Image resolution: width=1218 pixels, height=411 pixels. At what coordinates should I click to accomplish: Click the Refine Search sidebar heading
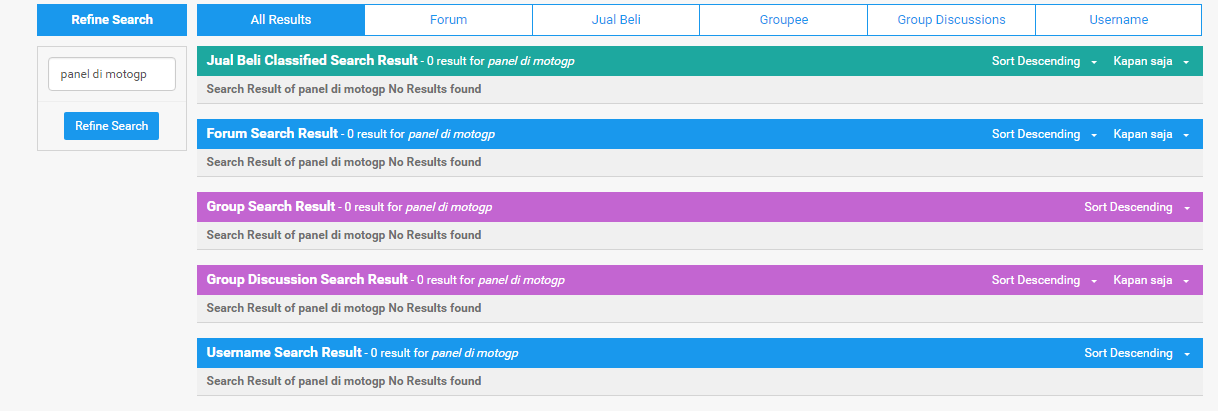(112, 20)
